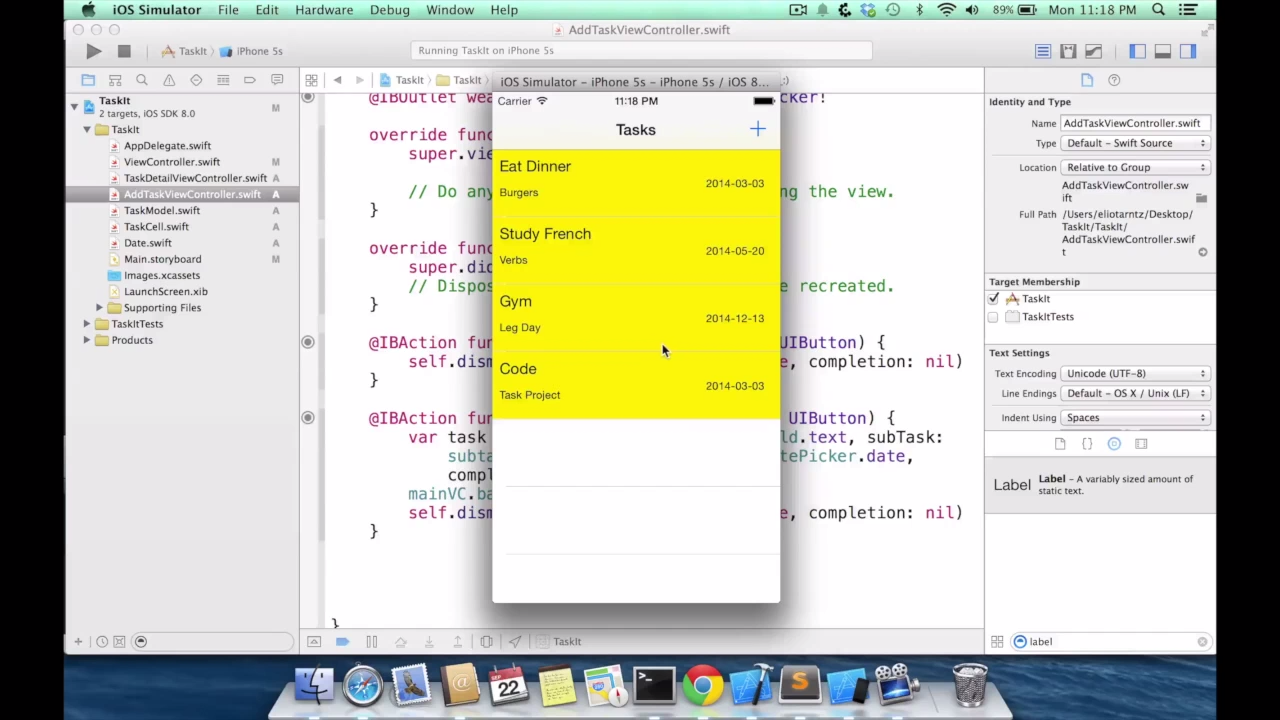
Task: Open the Debug navigator icon
Action: 223,80
